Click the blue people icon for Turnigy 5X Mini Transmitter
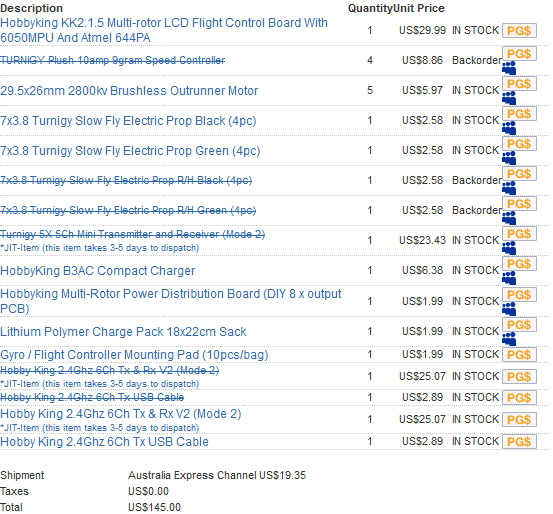This screenshot has height=514, width=553. pos(509,248)
